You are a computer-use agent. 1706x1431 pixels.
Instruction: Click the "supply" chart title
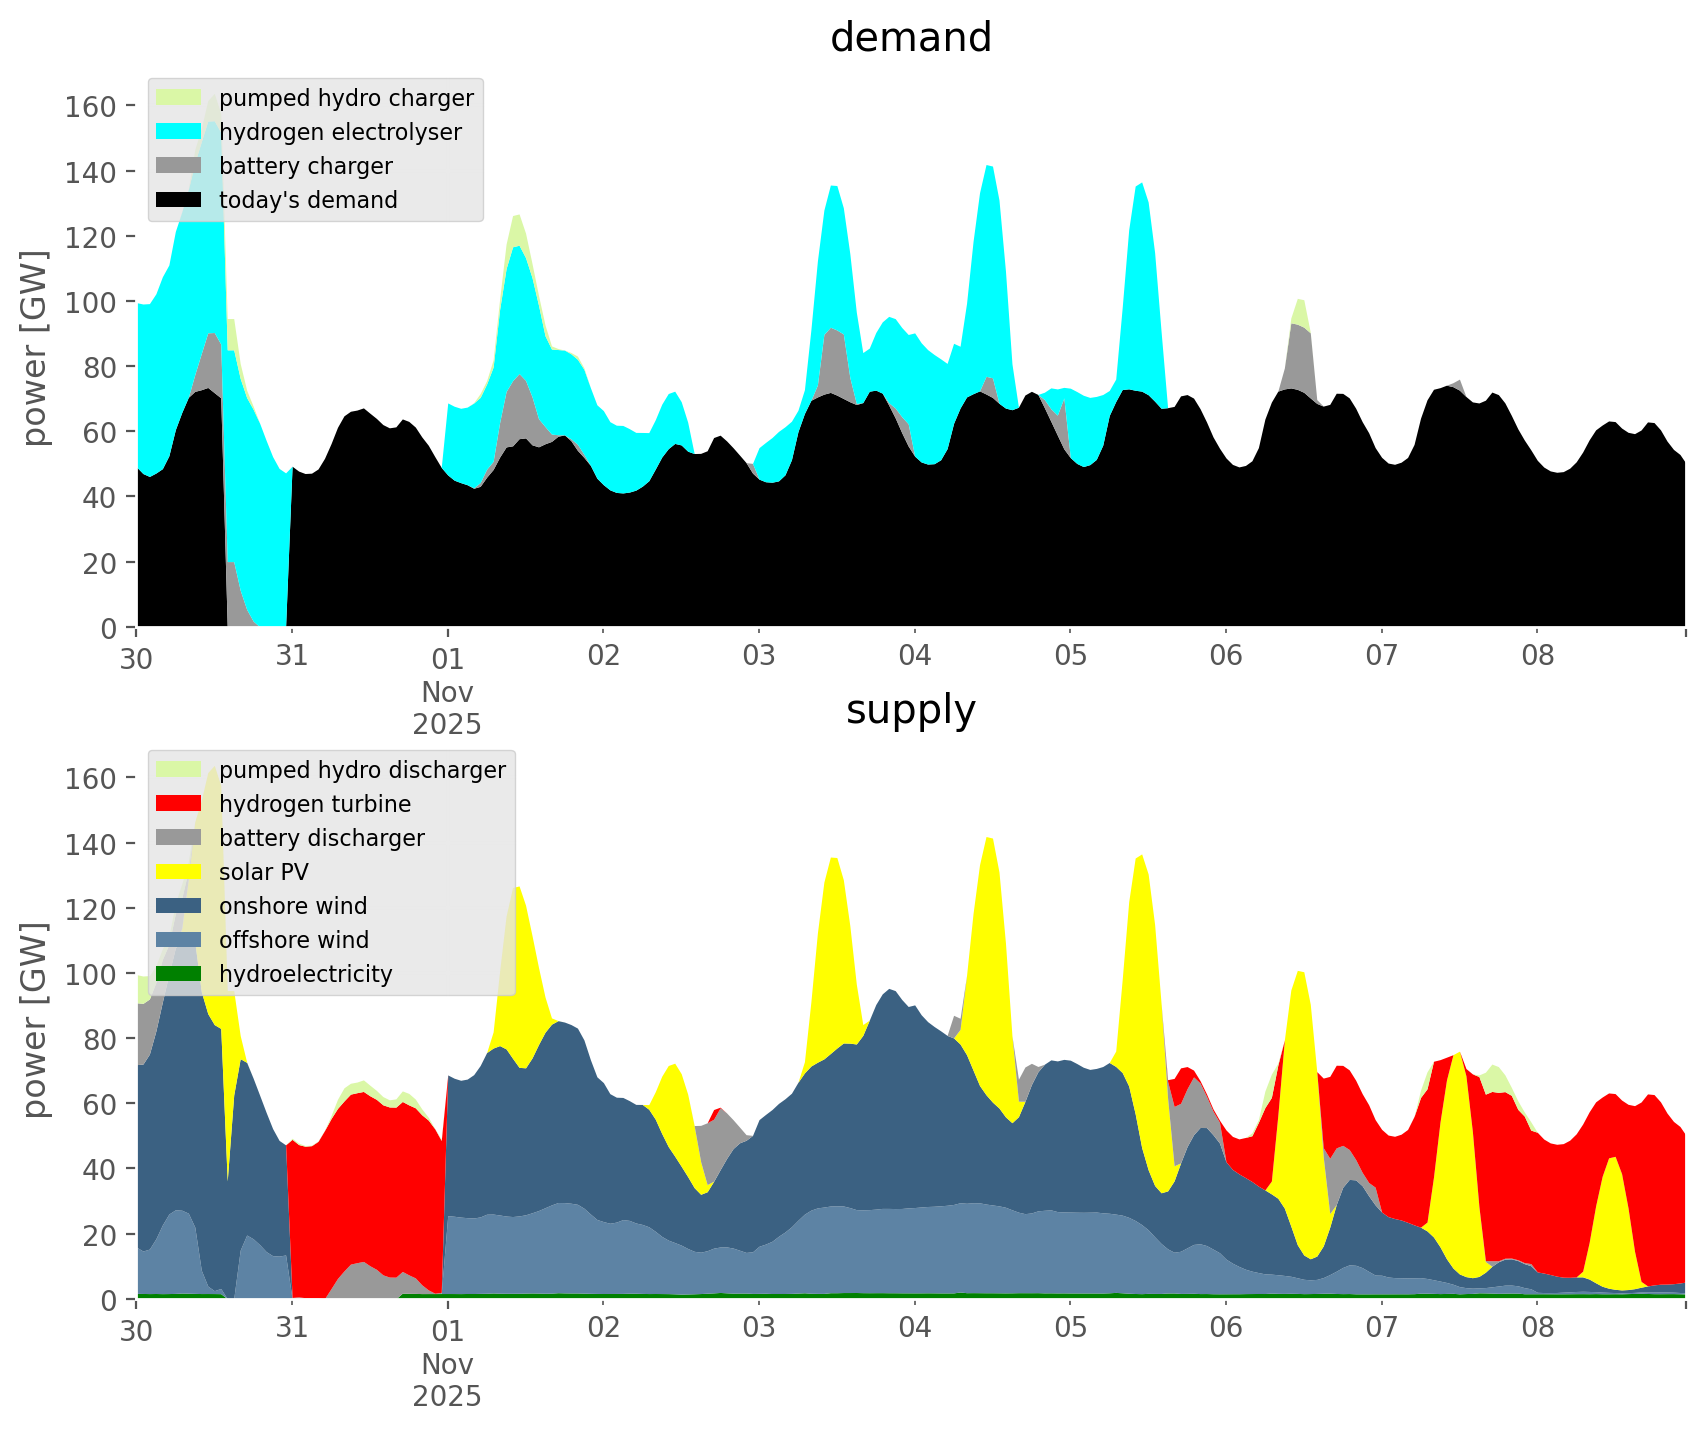pyautogui.click(x=910, y=710)
